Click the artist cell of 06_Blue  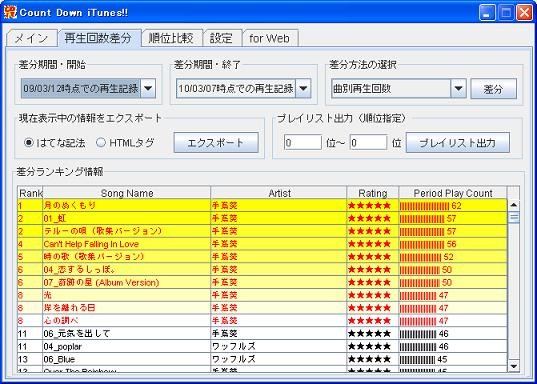tap(279, 359)
